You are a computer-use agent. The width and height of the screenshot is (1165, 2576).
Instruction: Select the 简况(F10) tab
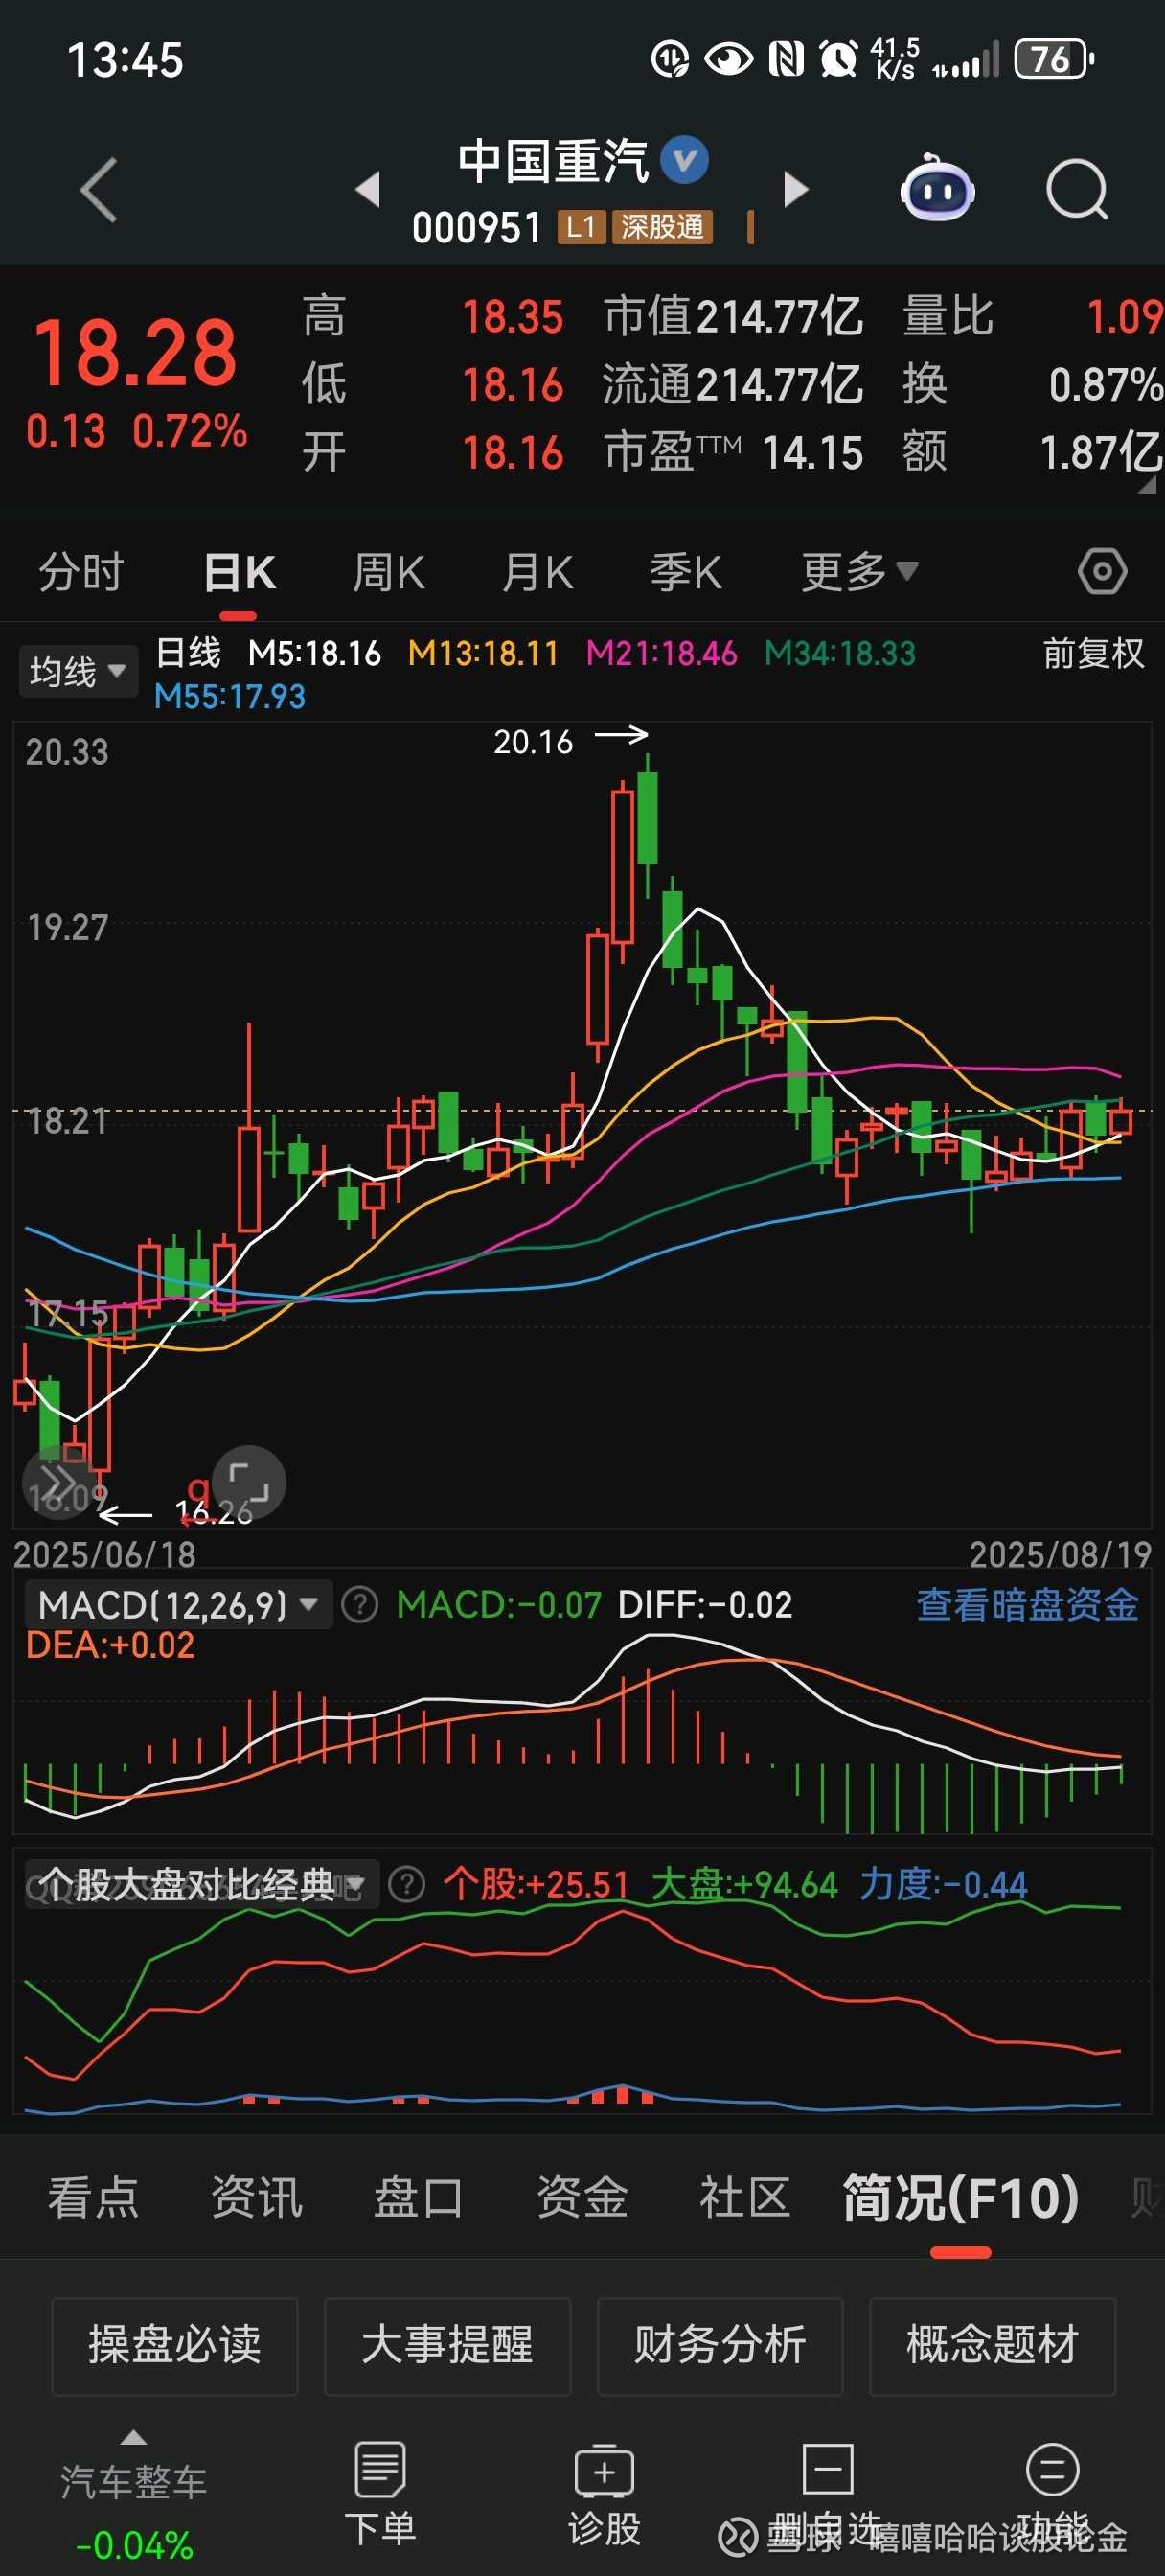coord(961,2197)
